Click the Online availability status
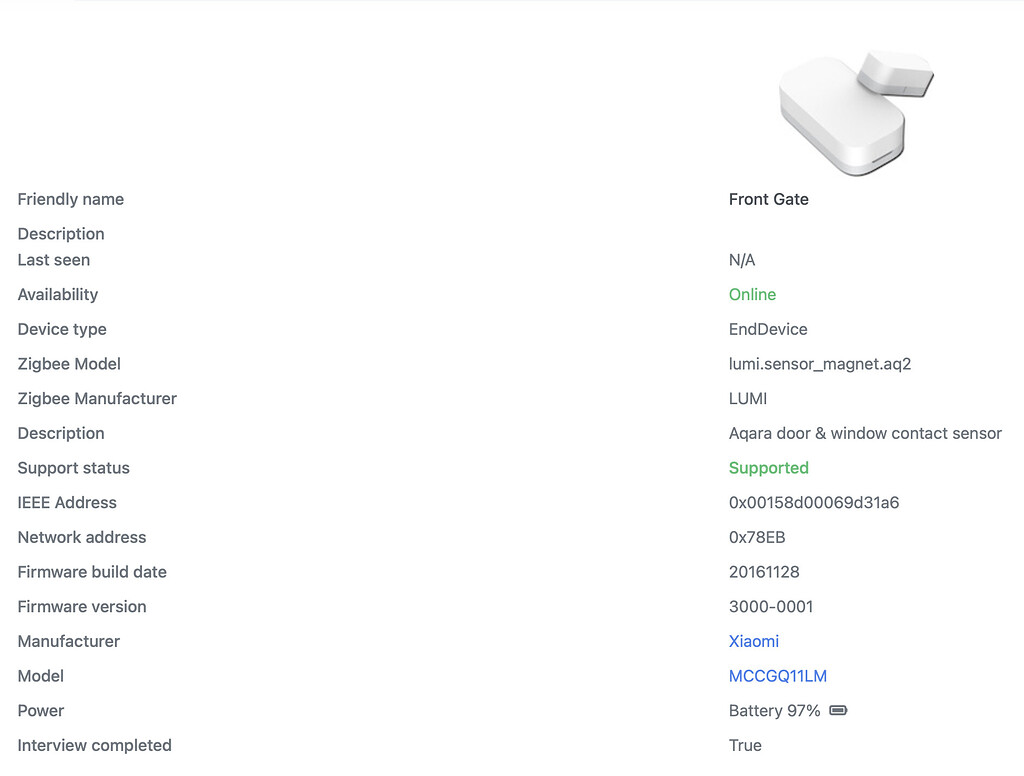The width and height of the screenshot is (1024, 776). (x=752, y=294)
